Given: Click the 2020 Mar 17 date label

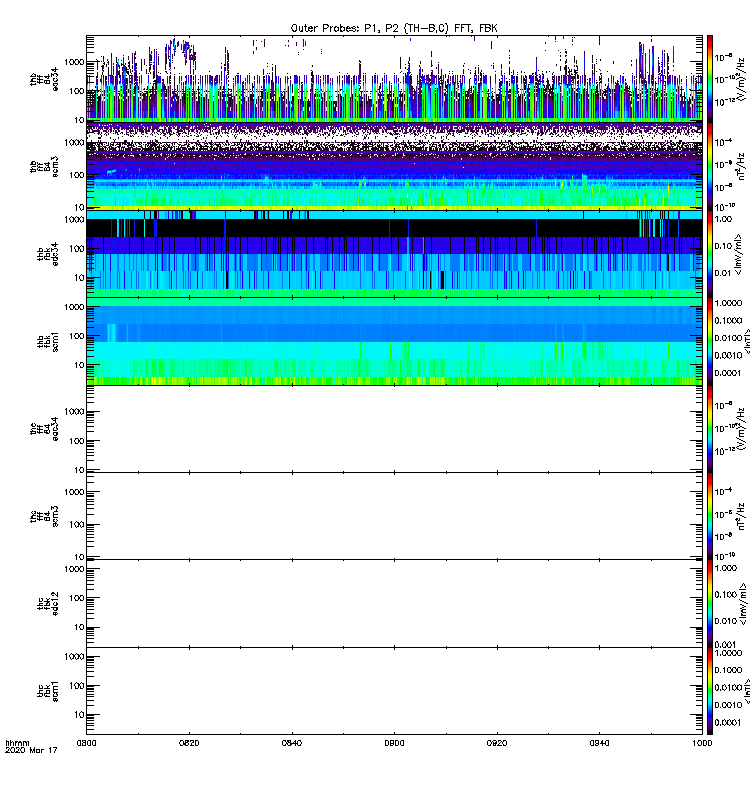Looking at the screenshot, I should pos(31,750).
